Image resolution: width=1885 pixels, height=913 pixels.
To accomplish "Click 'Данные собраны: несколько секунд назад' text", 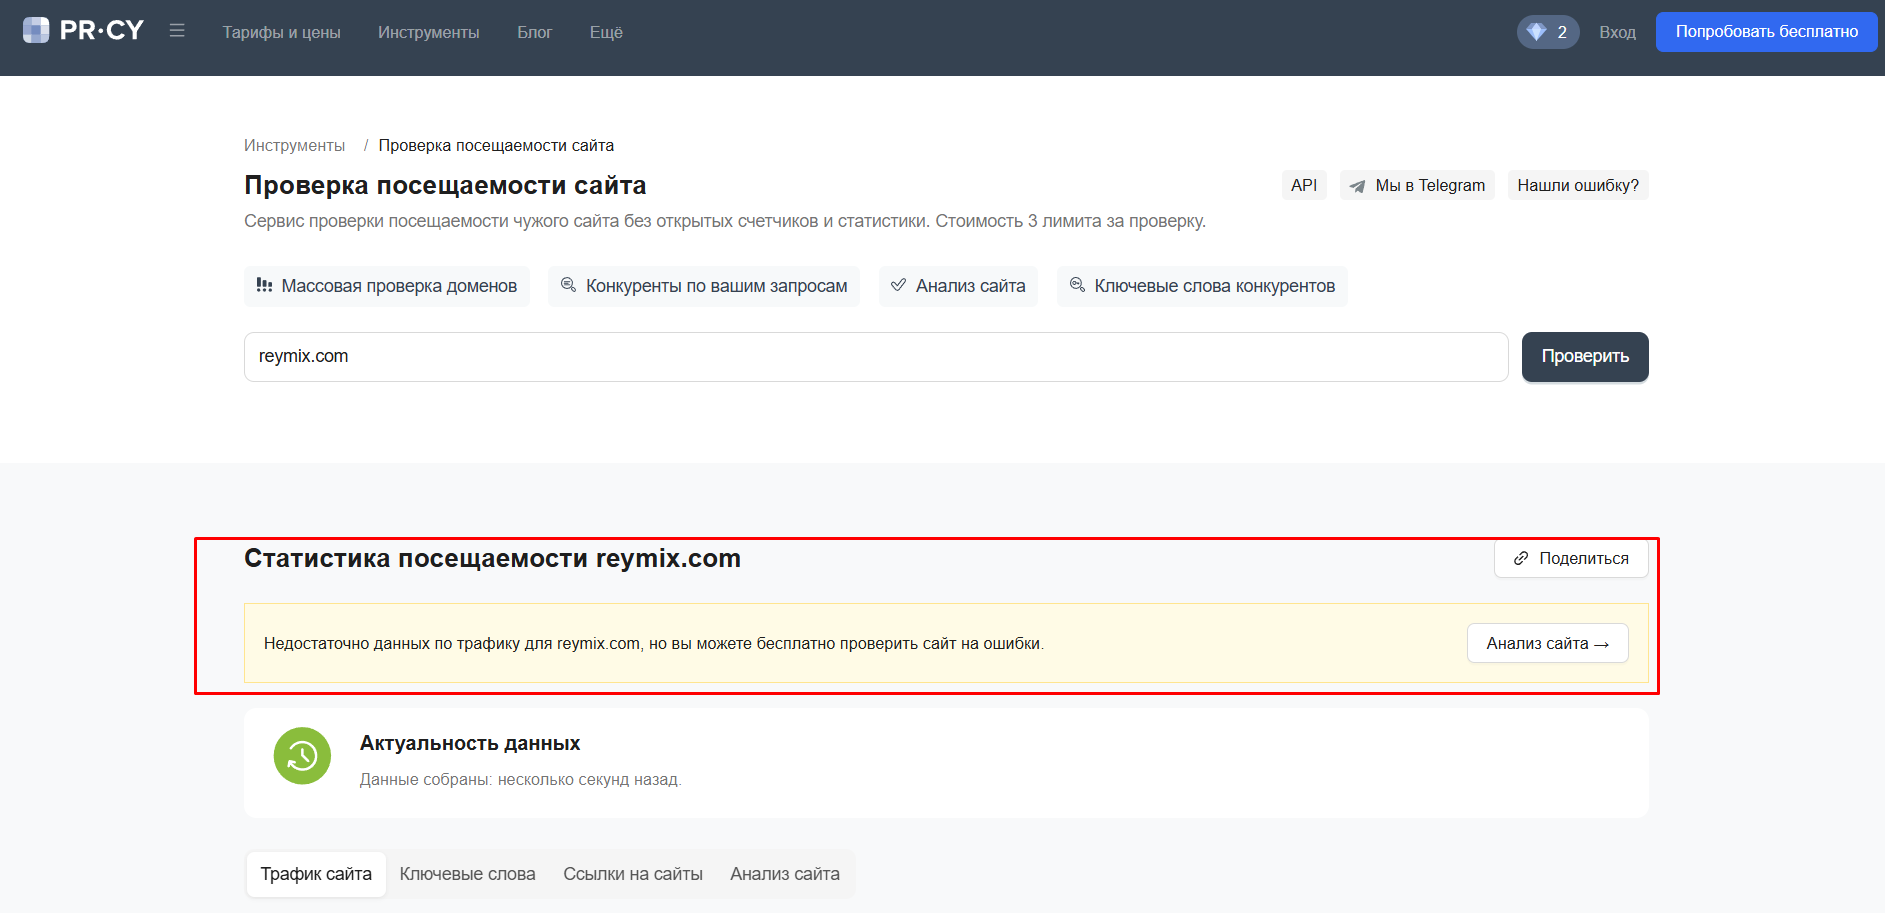I will coord(520,780).
